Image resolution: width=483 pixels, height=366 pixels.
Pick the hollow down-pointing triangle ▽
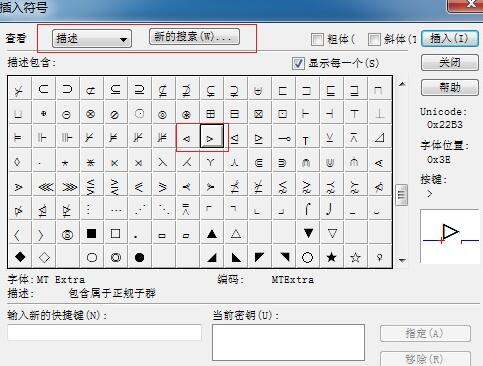[x=332, y=233]
